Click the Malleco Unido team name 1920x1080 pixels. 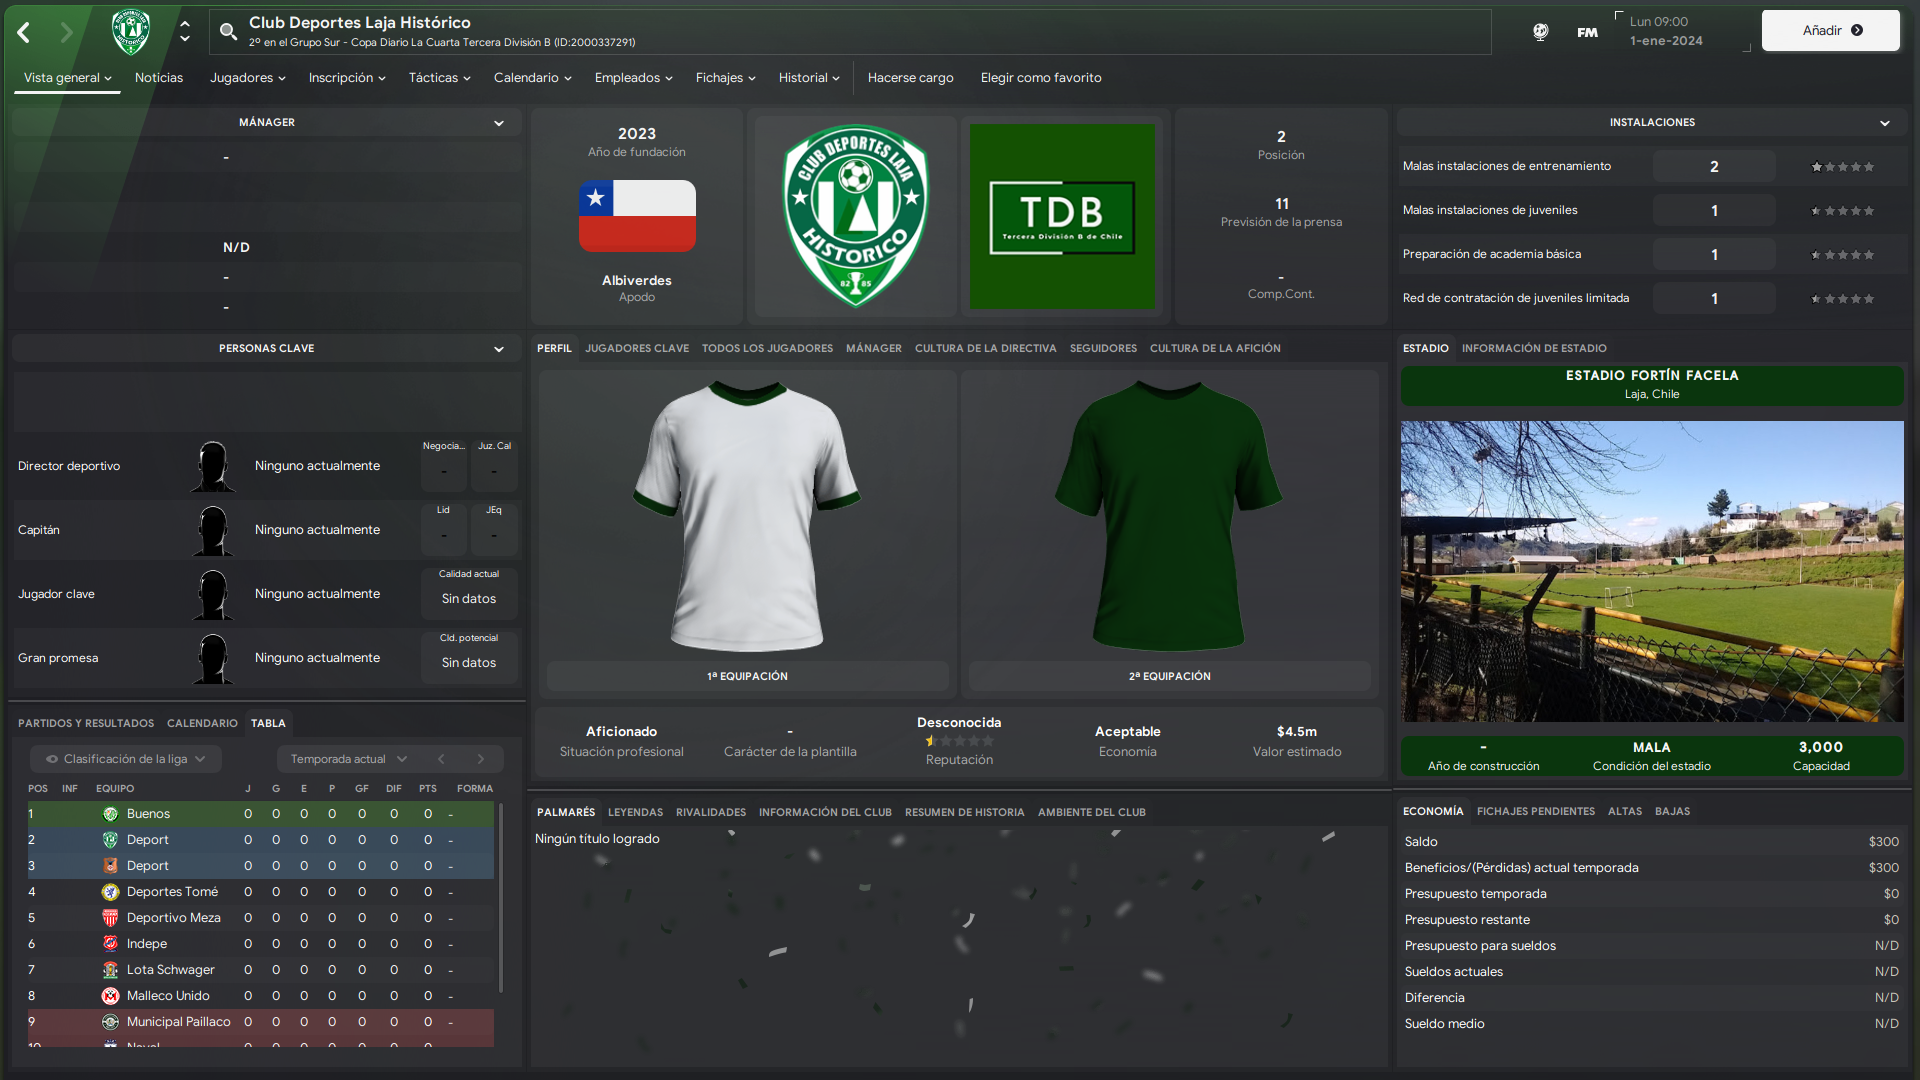[168, 996]
